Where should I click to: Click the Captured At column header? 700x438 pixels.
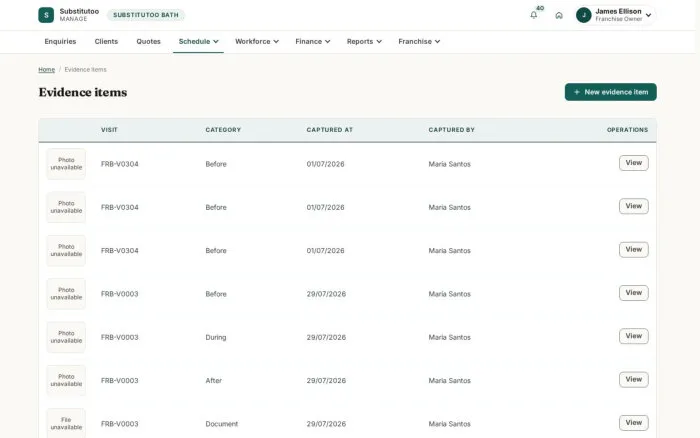point(329,130)
